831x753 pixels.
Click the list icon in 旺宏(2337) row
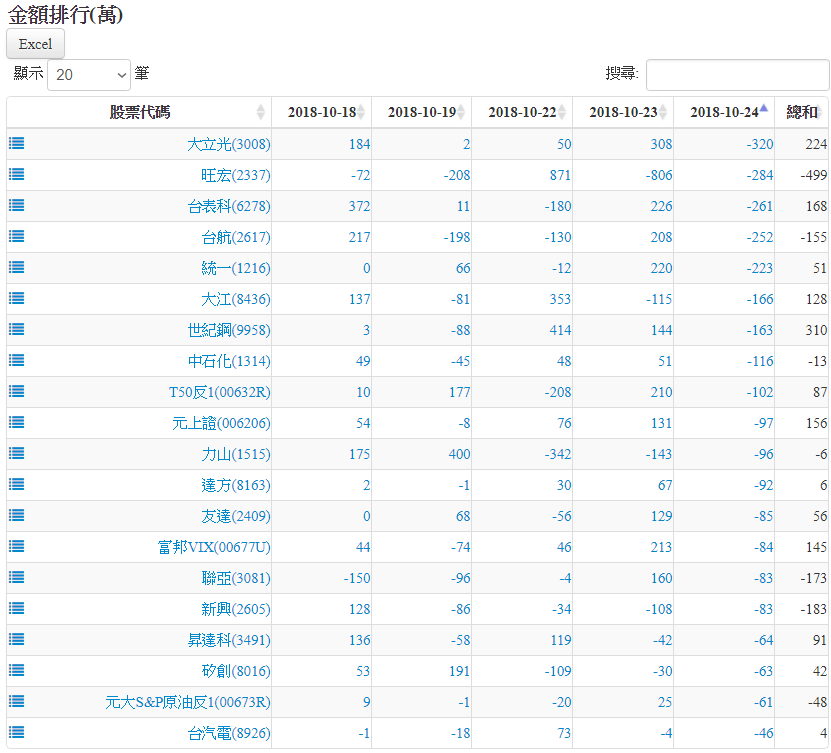click(16, 174)
